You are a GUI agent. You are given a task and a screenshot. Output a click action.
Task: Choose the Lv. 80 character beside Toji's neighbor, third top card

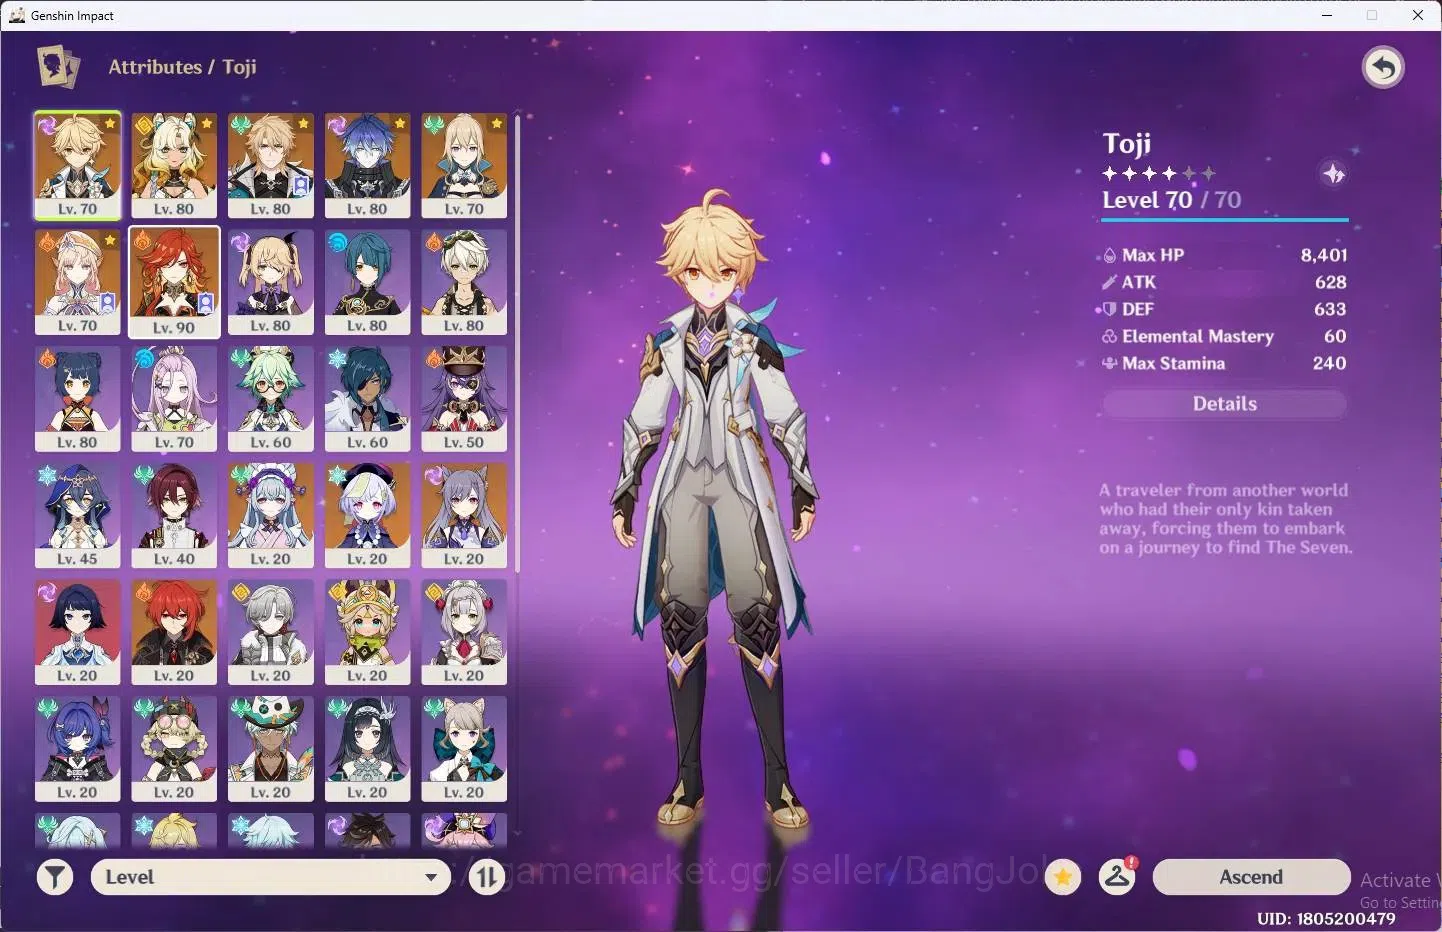coord(270,165)
